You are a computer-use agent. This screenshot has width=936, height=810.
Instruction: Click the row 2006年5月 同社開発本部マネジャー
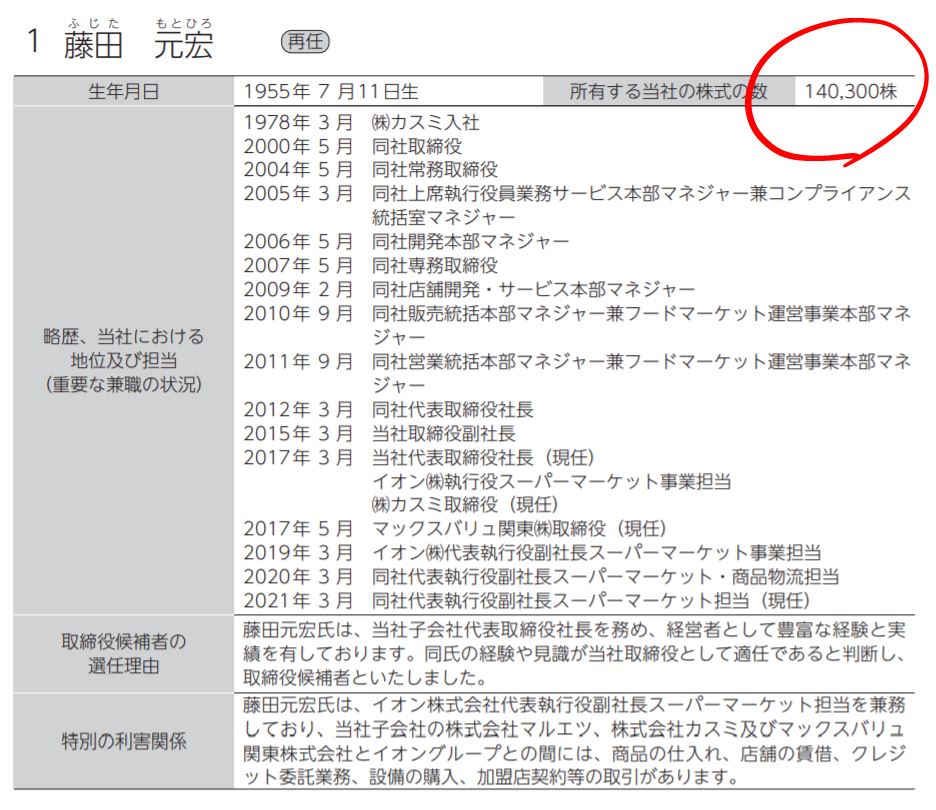[x=406, y=241]
